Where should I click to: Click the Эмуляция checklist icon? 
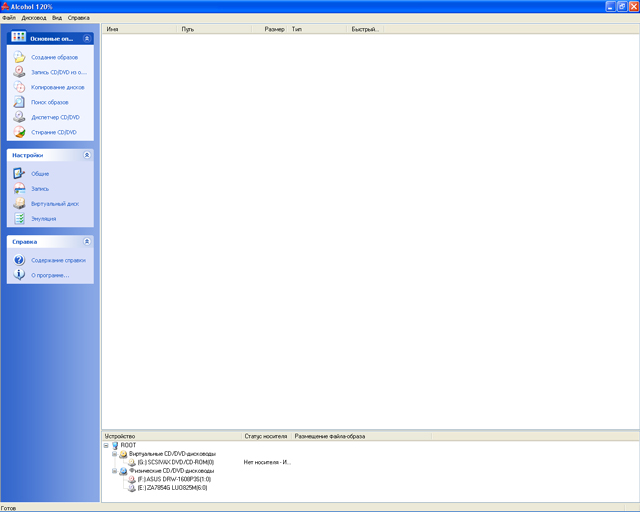19,218
